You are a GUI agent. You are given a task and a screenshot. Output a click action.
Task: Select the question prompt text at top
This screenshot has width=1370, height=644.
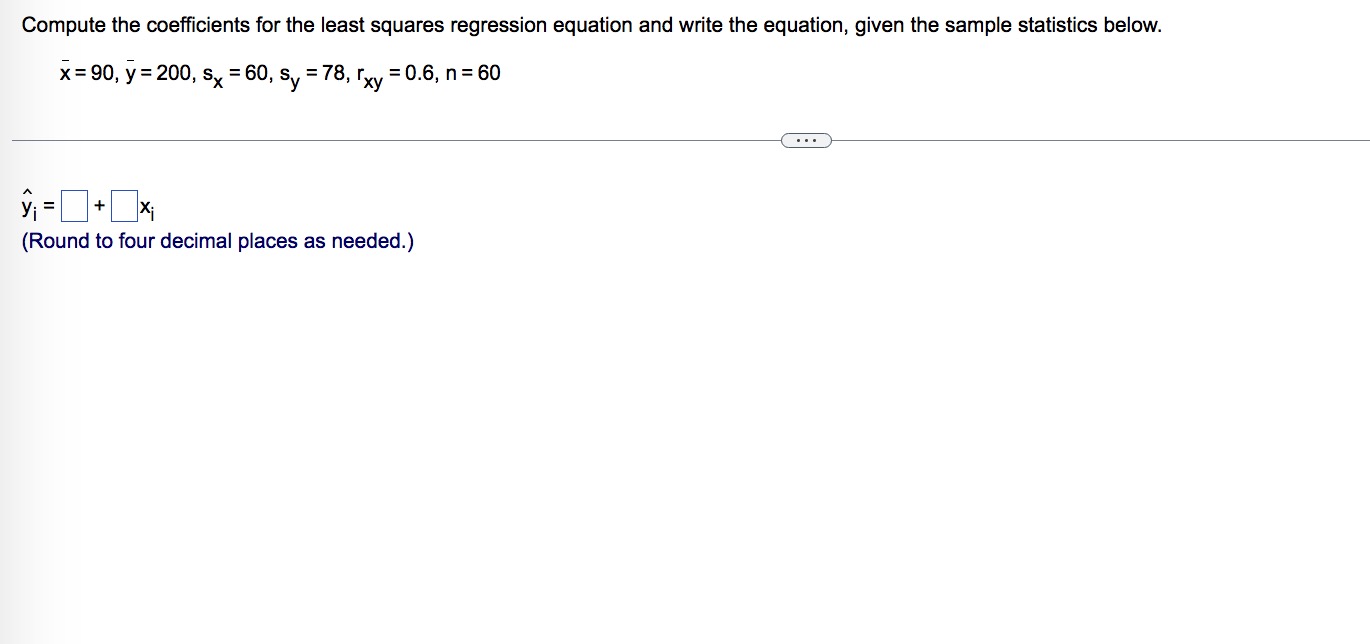point(592,24)
